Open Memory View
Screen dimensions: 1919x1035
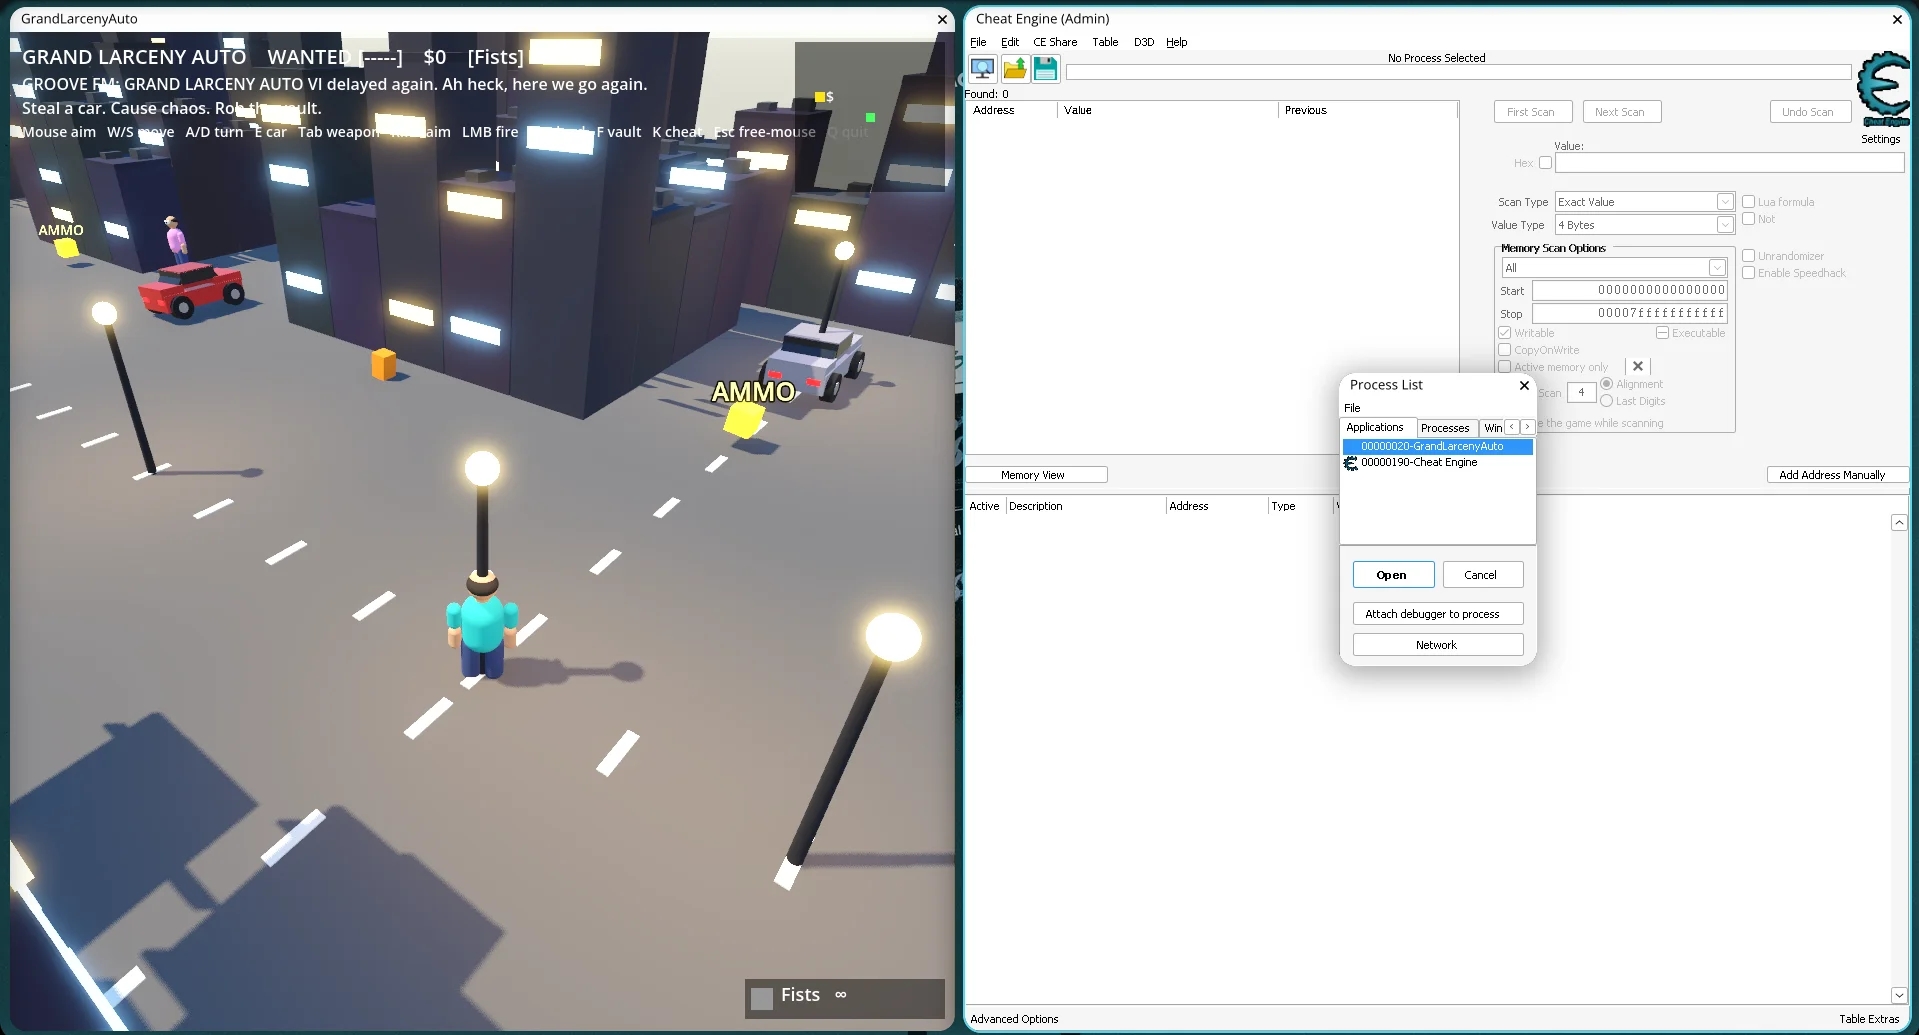[x=1036, y=475]
